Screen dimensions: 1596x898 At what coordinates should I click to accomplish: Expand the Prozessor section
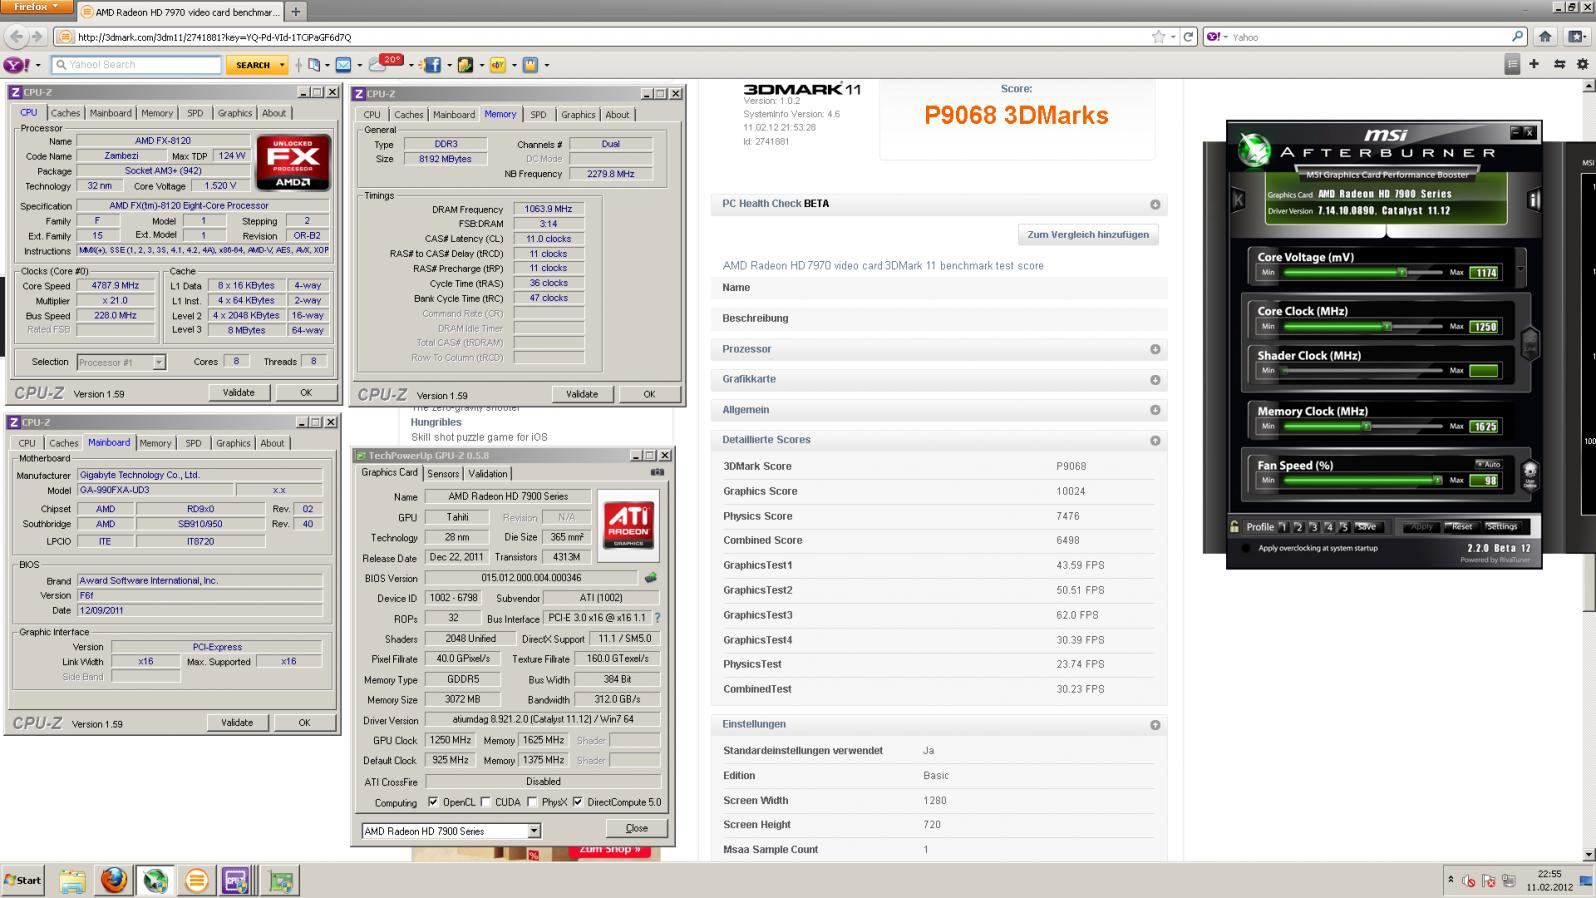pos(1155,349)
